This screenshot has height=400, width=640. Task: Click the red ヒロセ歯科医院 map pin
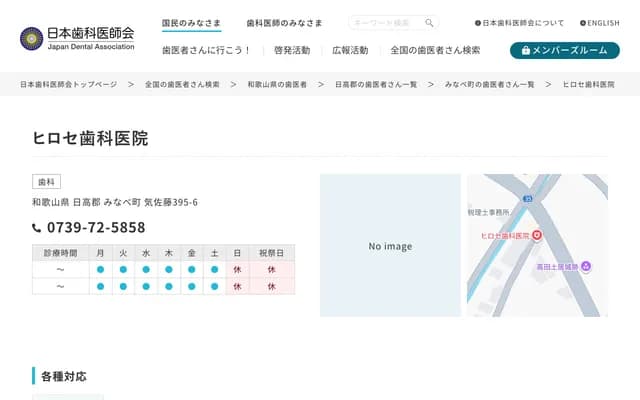[x=536, y=235]
